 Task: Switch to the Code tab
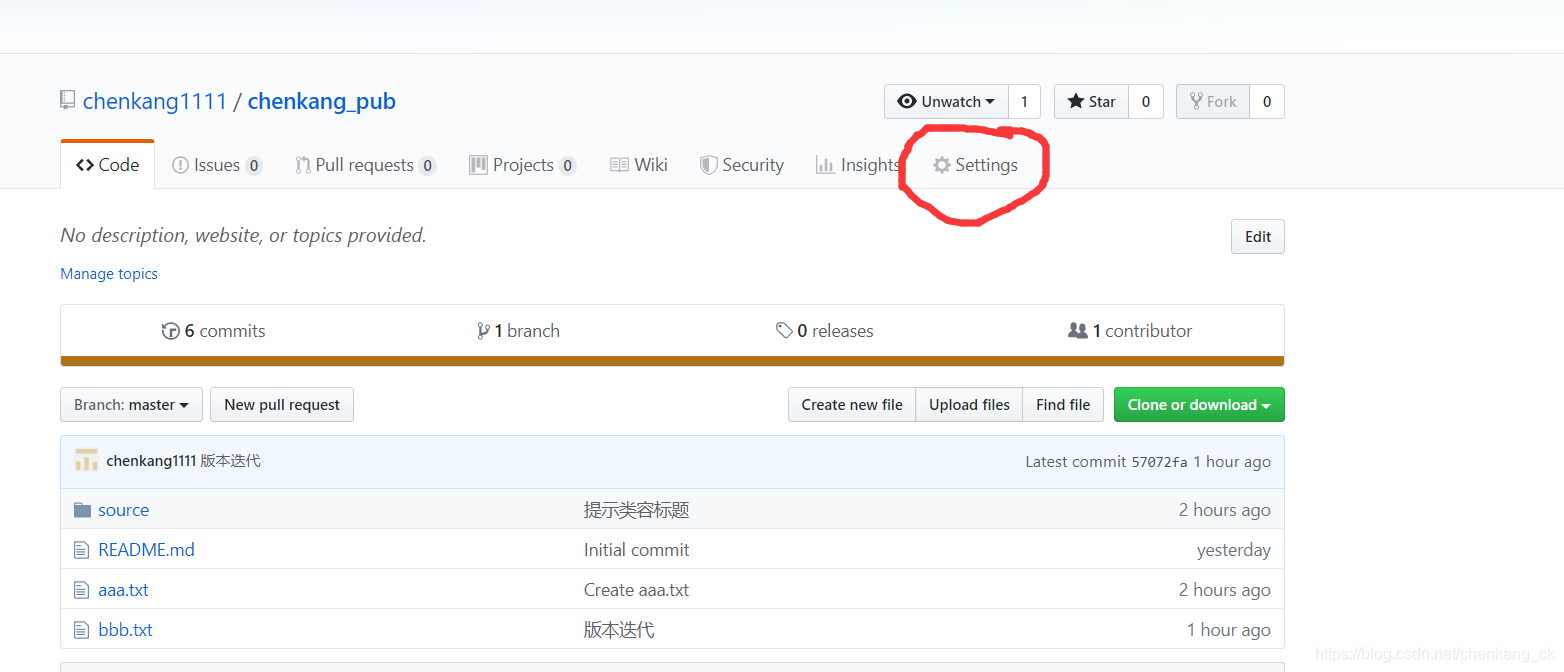coord(108,165)
